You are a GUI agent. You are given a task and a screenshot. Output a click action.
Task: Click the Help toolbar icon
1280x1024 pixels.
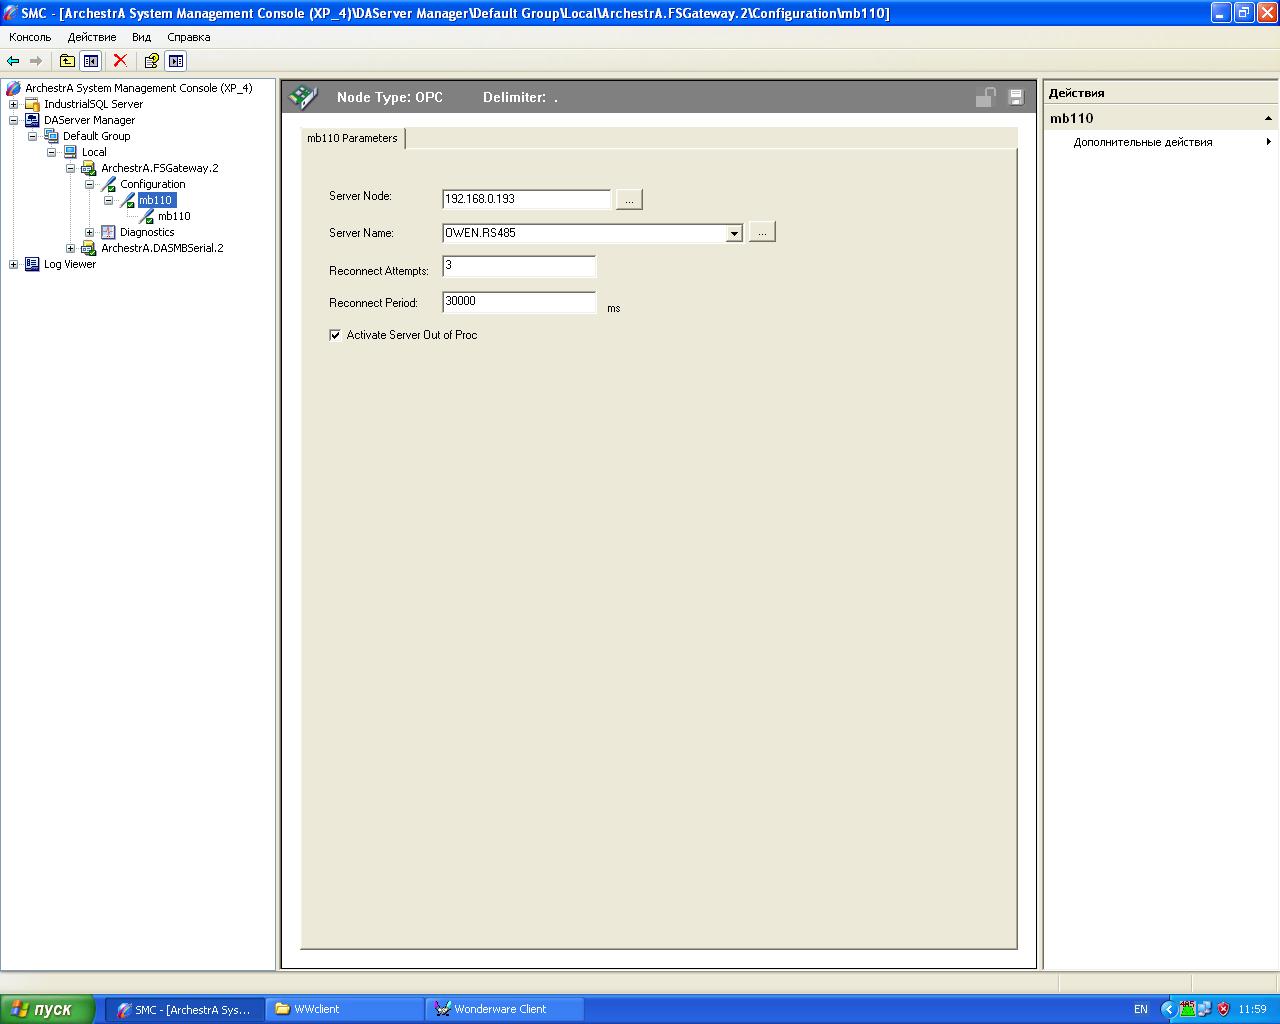(x=151, y=61)
